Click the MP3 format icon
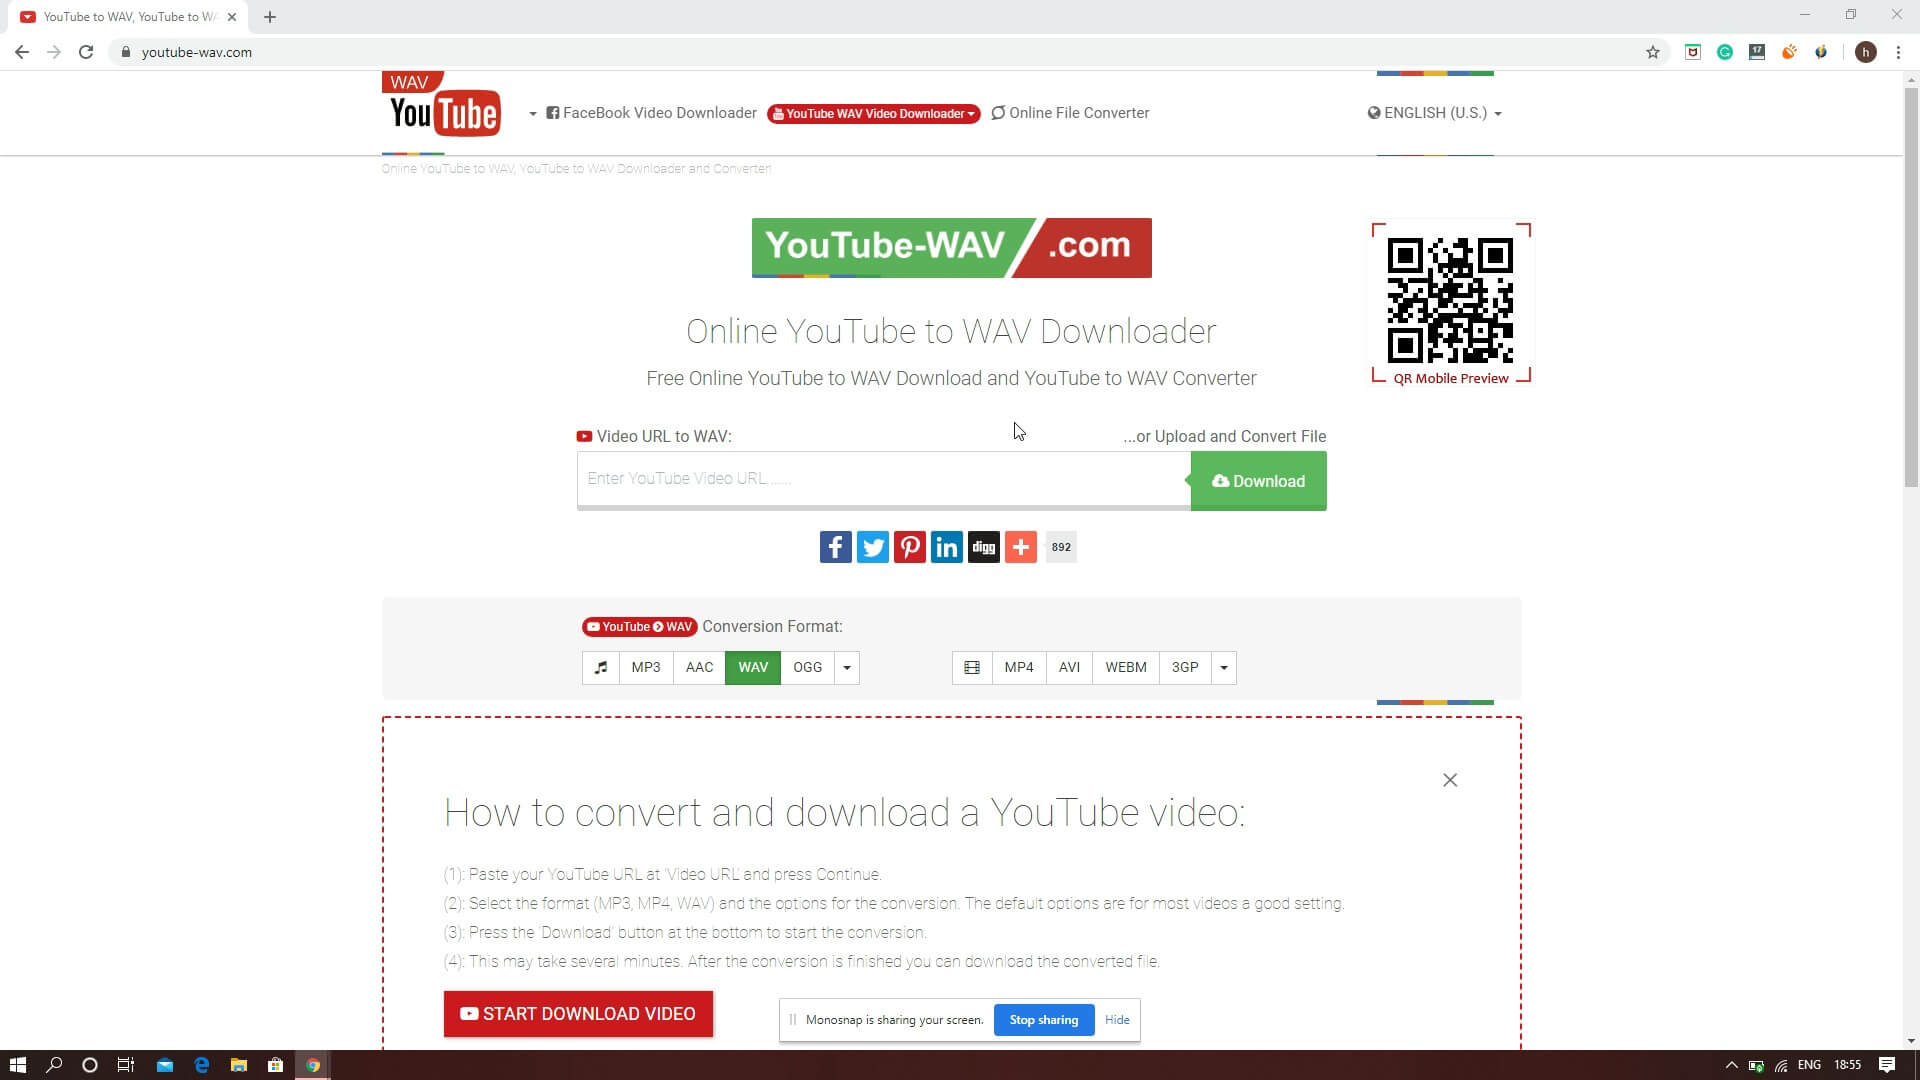The height and width of the screenshot is (1080, 1920). coord(646,667)
